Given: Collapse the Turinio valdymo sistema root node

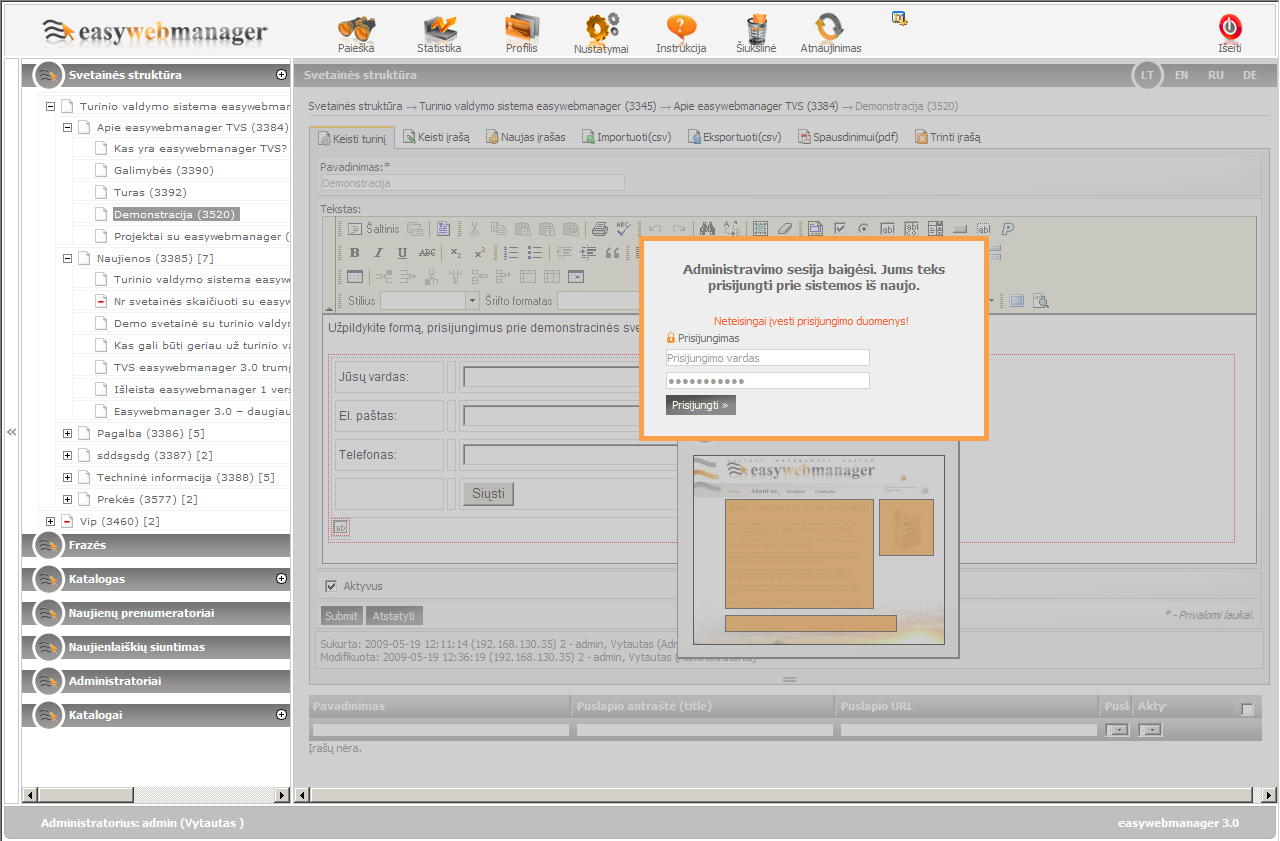Looking at the screenshot, I should click(x=51, y=106).
